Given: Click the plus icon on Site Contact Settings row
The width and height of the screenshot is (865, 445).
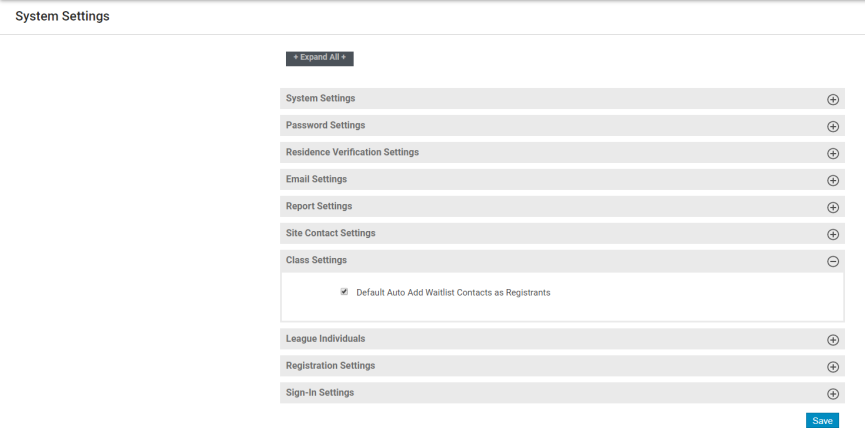Looking at the screenshot, I should coord(832,235).
